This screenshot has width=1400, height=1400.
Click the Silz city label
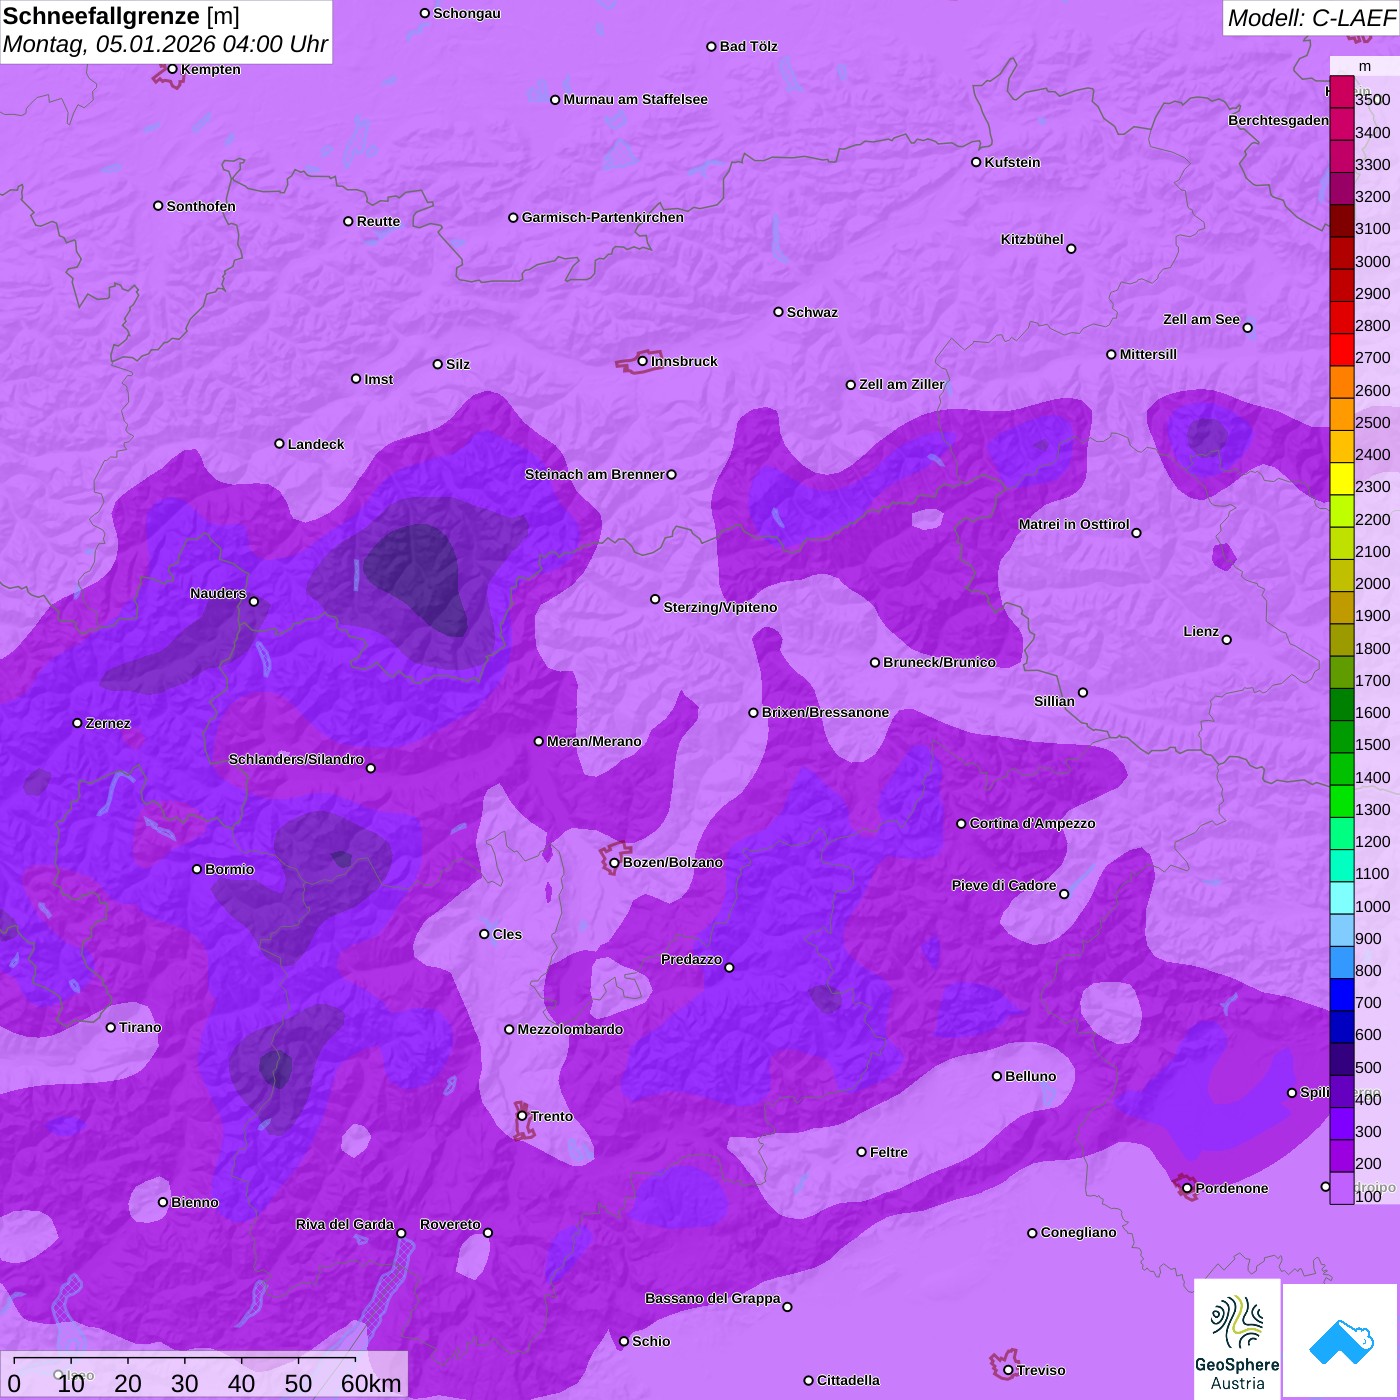point(458,364)
